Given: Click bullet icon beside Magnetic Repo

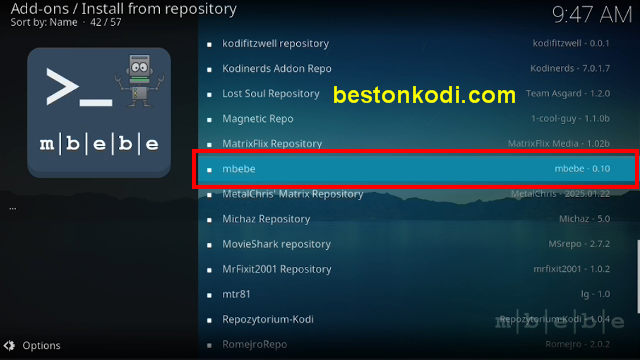Looking at the screenshot, I should [x=209, y=120].
